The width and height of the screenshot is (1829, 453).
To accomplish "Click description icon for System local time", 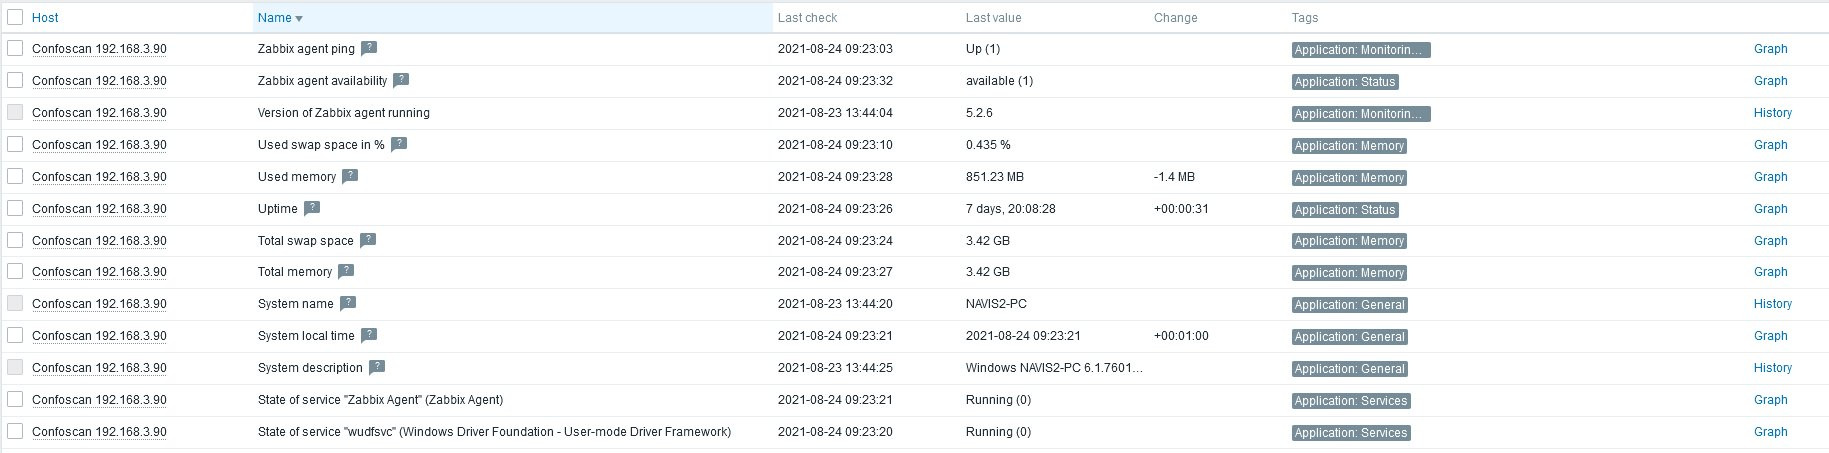I will (369, 335).
